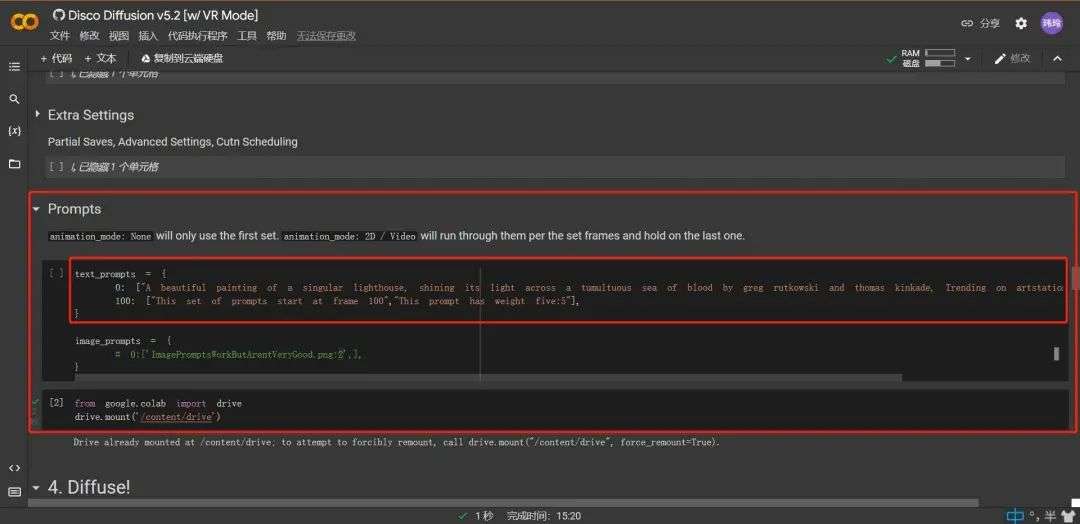Click the share link icon
The height and width of the screenshot is (524, 1080).
tap(967, 23)
